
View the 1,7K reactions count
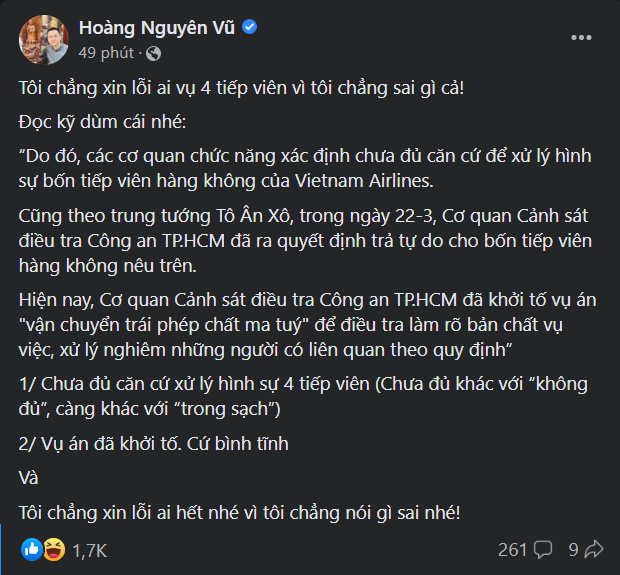(x=89, y=550)
